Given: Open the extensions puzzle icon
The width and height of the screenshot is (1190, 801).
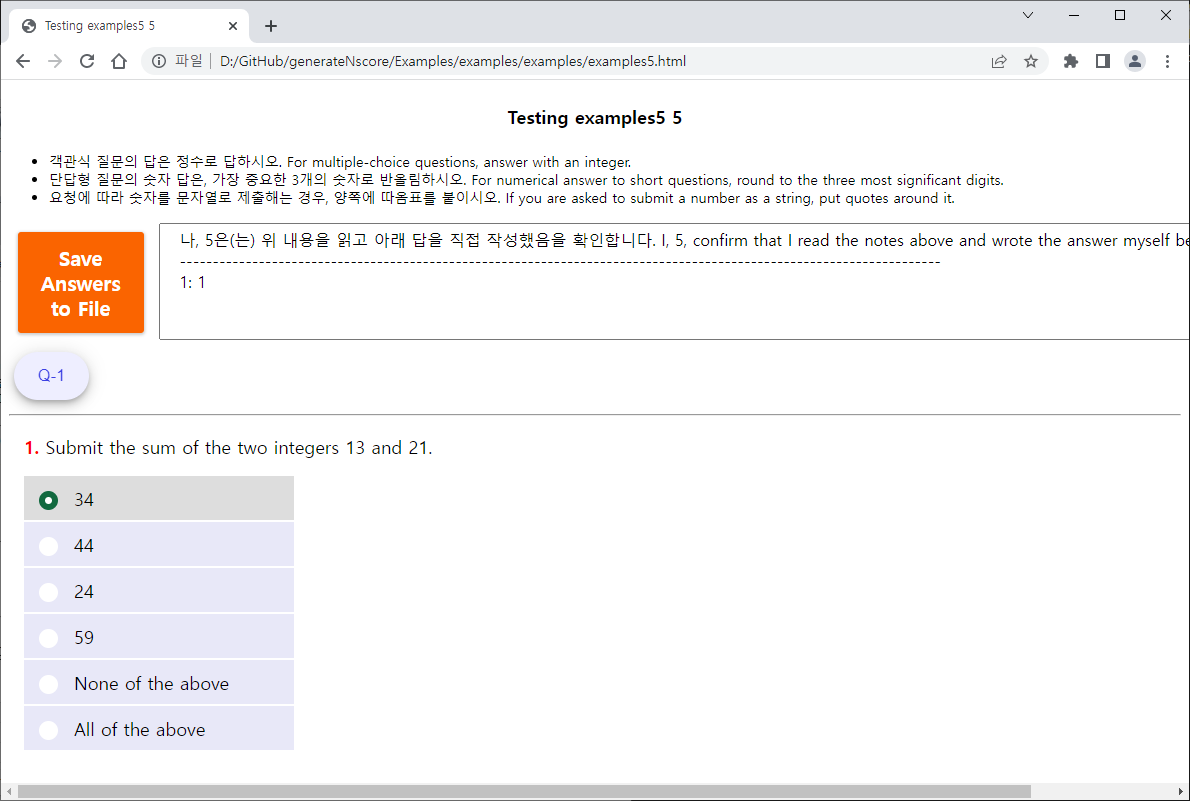Looking at the screenshot, I should tap(1071, 61).
